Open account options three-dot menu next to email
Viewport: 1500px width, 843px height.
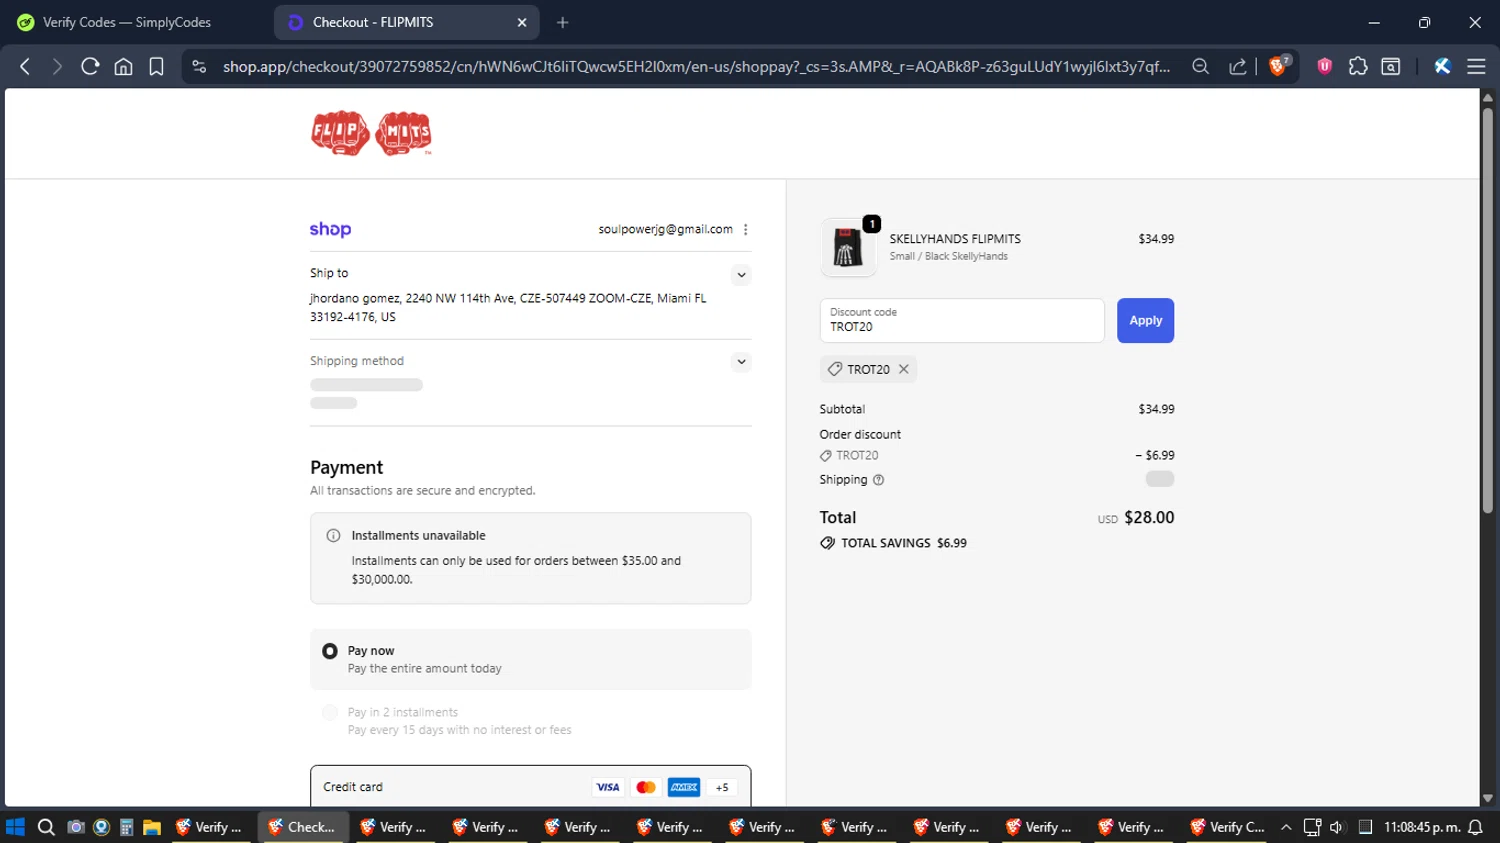click(x=746, y=229)
